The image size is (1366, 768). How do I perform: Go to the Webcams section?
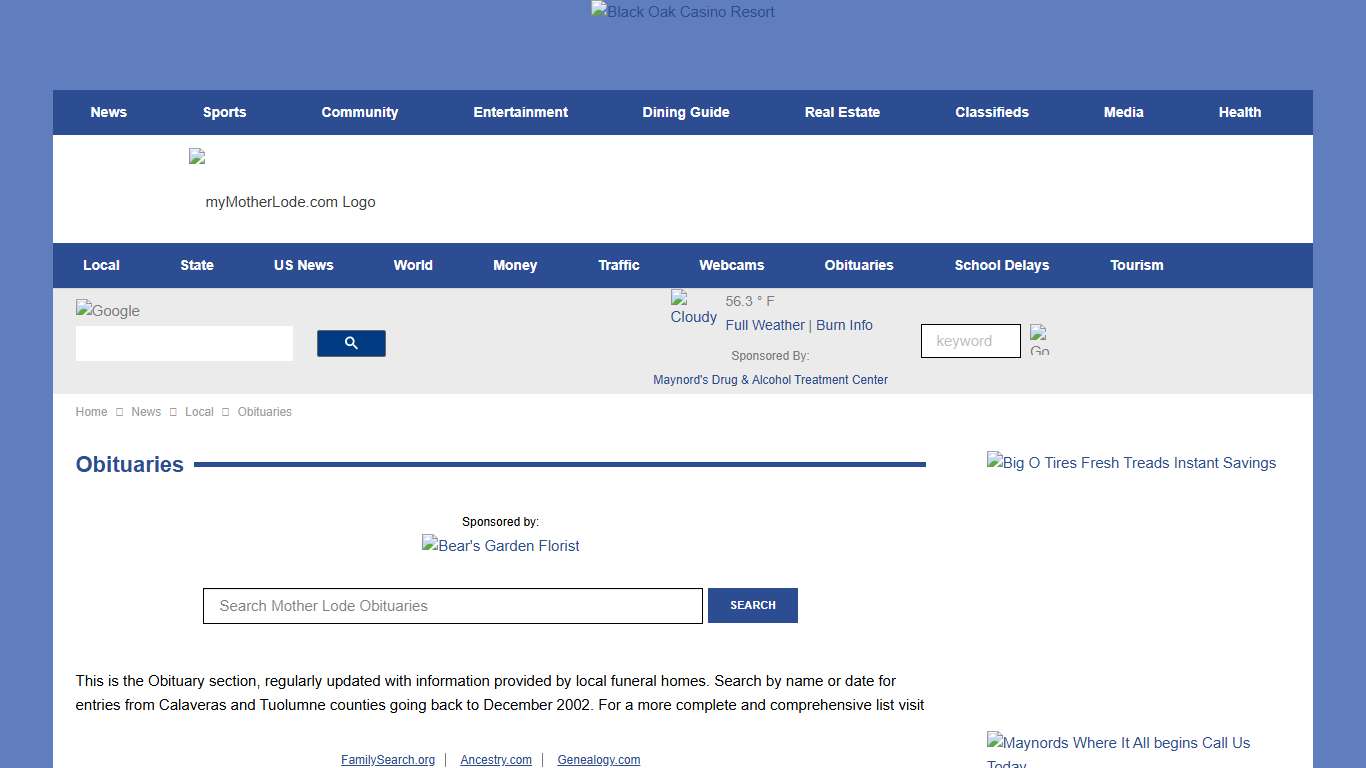tap(731, 265)
